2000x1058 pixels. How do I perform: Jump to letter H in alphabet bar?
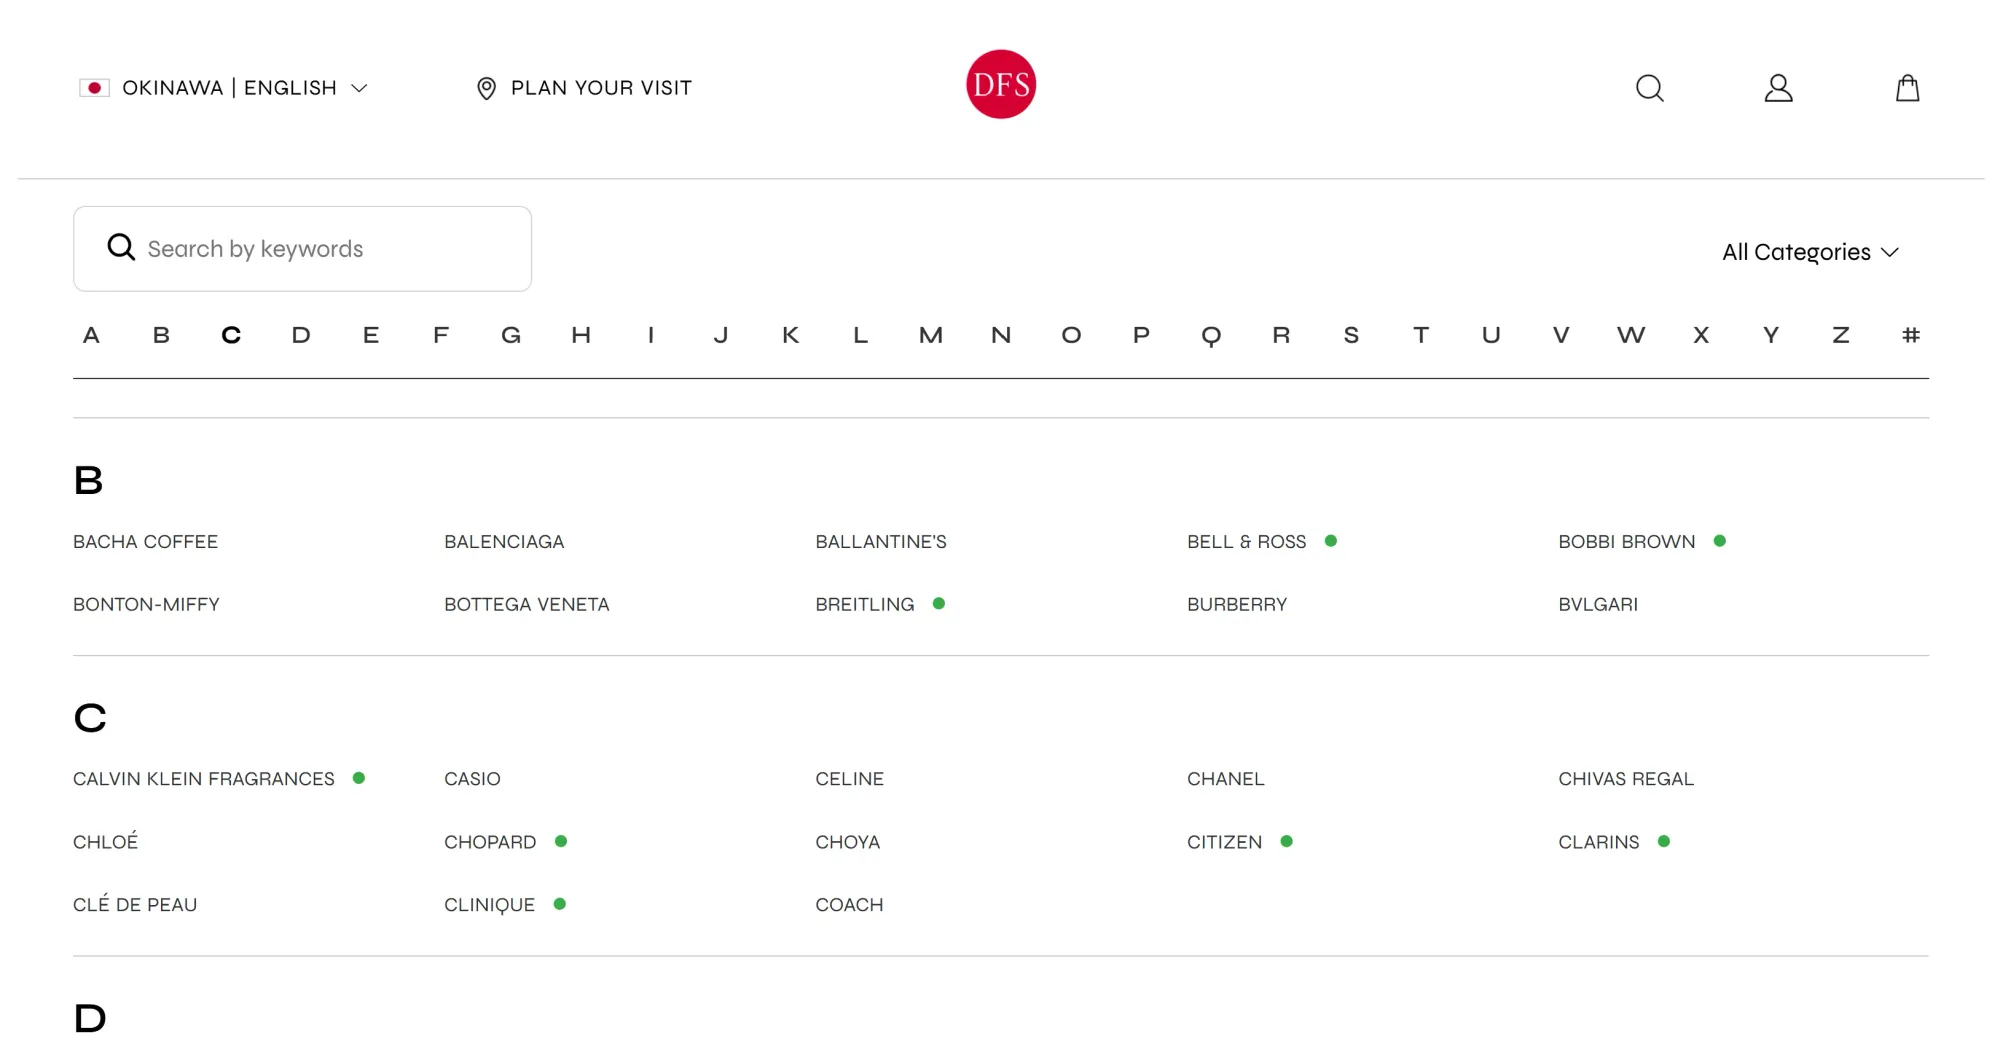coord(581,335)
